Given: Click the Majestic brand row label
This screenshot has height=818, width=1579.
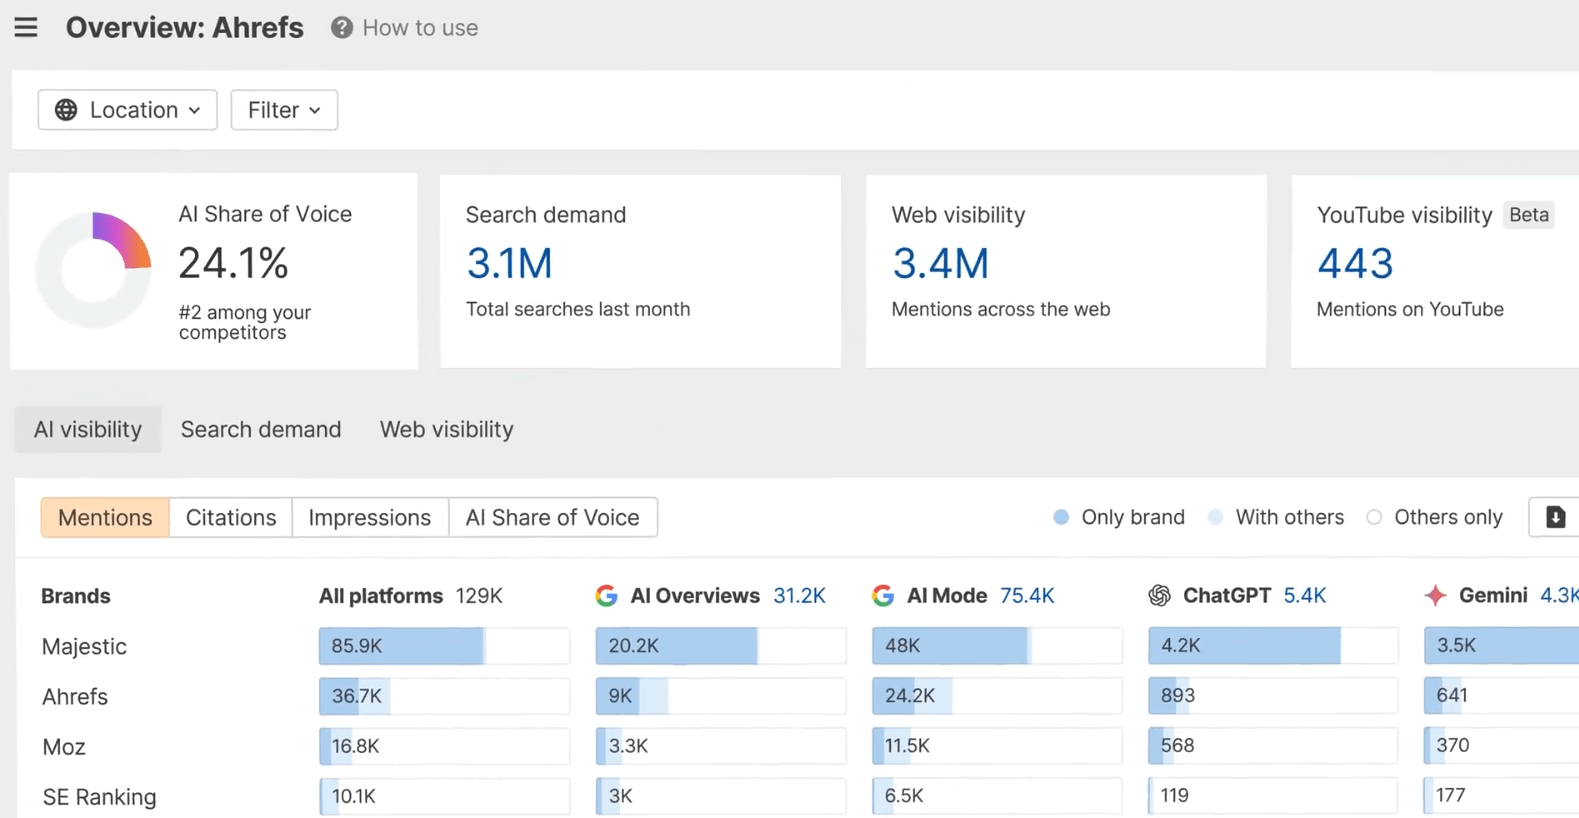Looking at the screenshot, I should (x=84, y=647).
